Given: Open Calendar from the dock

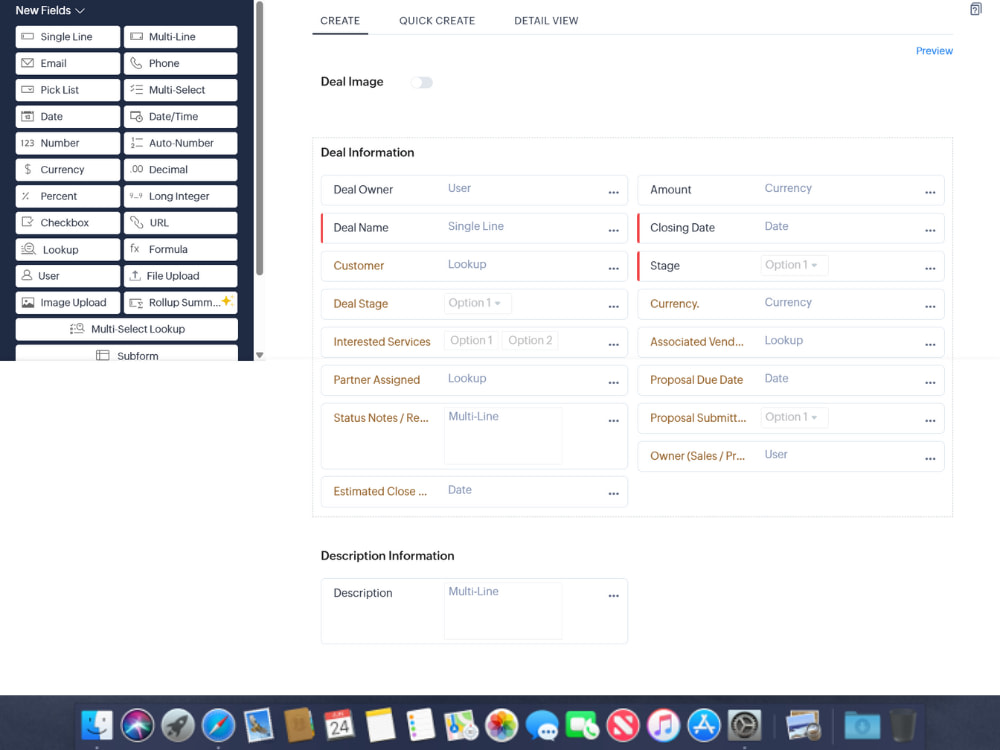Looking at the screenshot, I should (339, 725).
